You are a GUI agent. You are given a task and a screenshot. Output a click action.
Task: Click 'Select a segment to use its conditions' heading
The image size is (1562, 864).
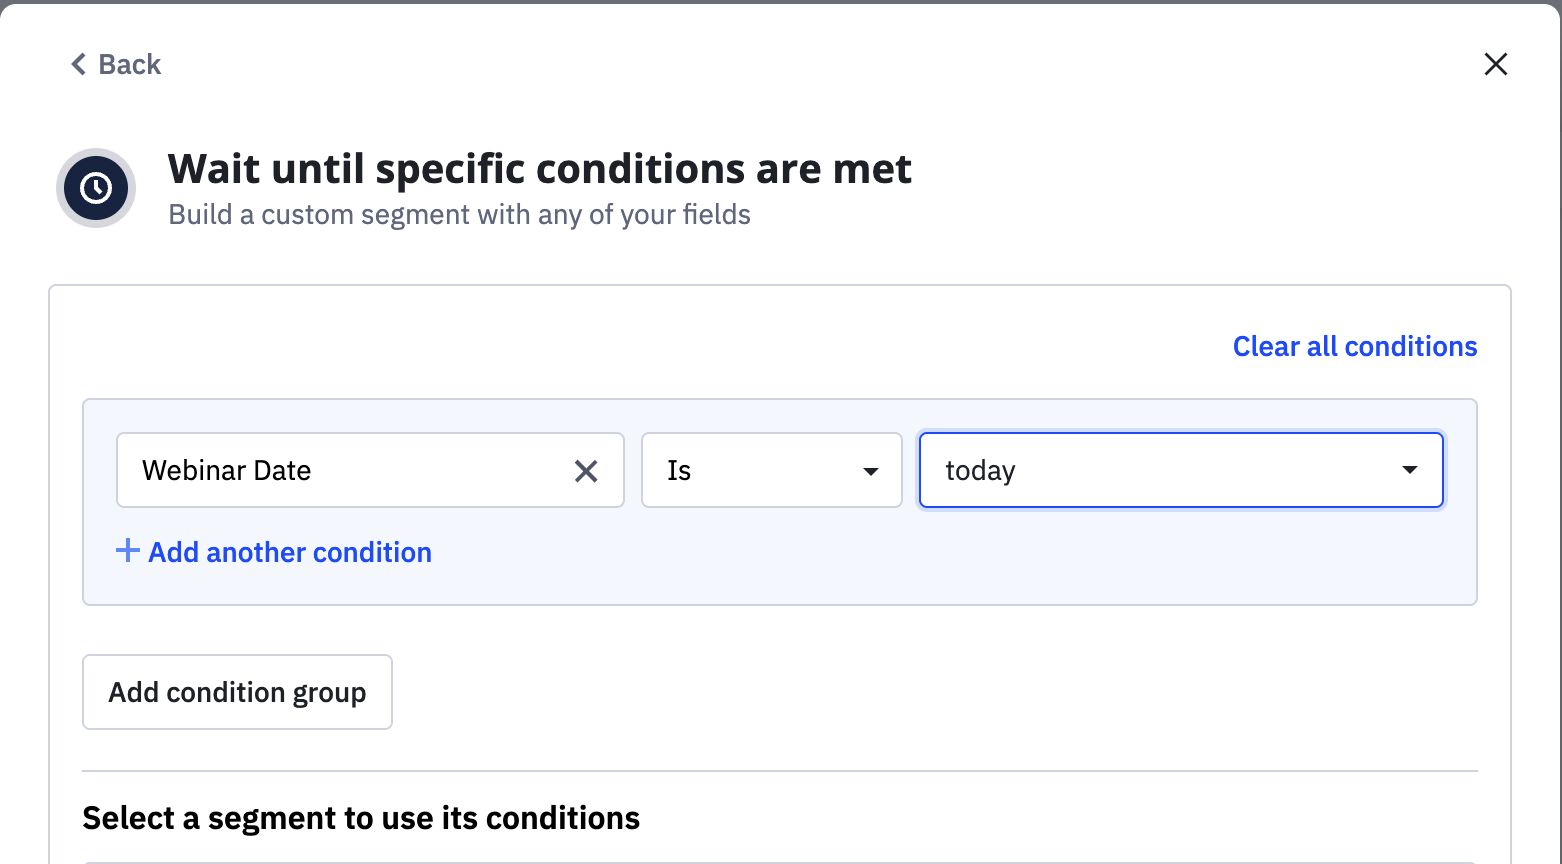coord(361,818)
